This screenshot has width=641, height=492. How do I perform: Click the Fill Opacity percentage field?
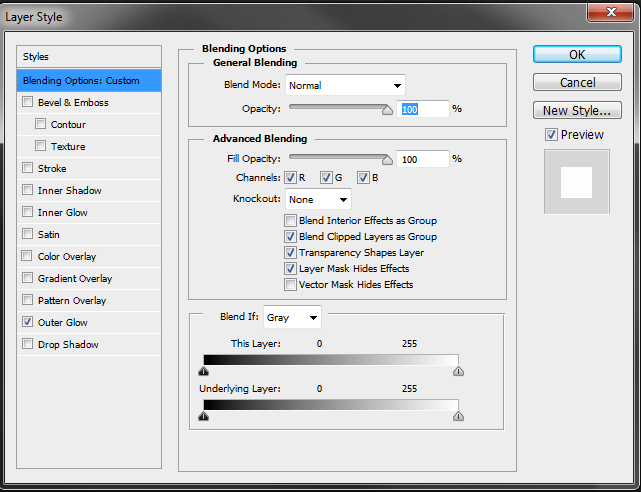(422, 159)
